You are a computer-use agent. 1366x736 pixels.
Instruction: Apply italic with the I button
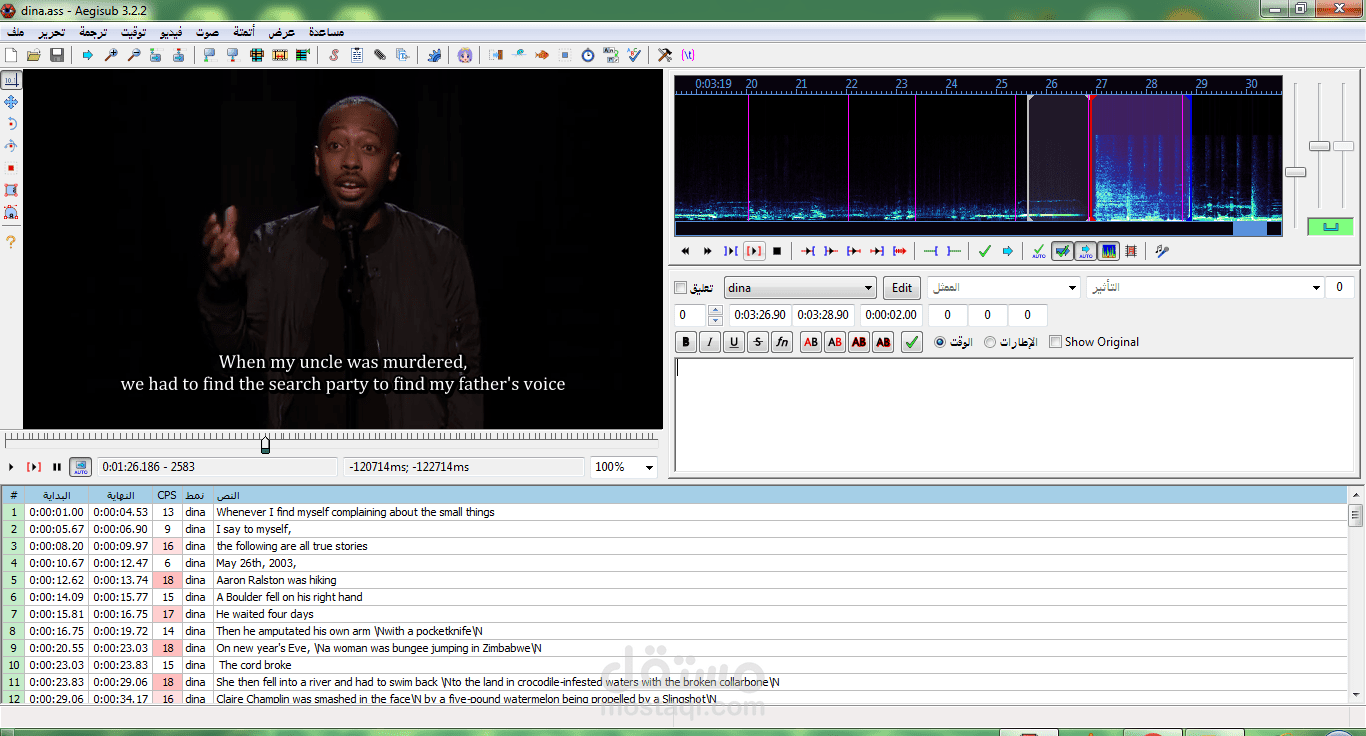click(710, 342)
